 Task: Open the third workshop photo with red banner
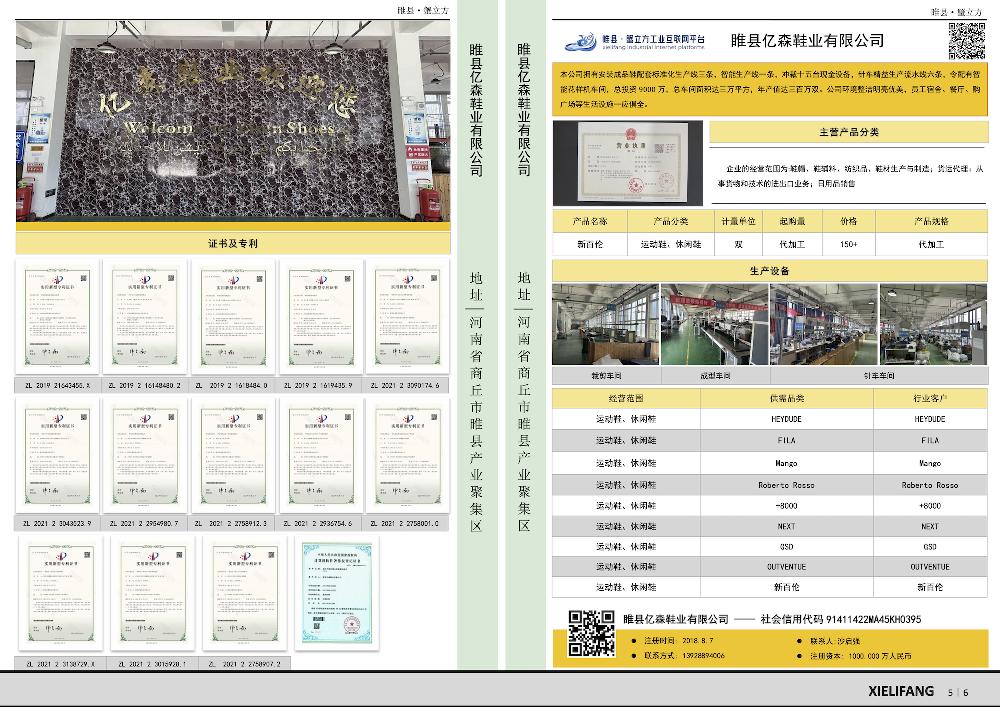tap(824, 324)
